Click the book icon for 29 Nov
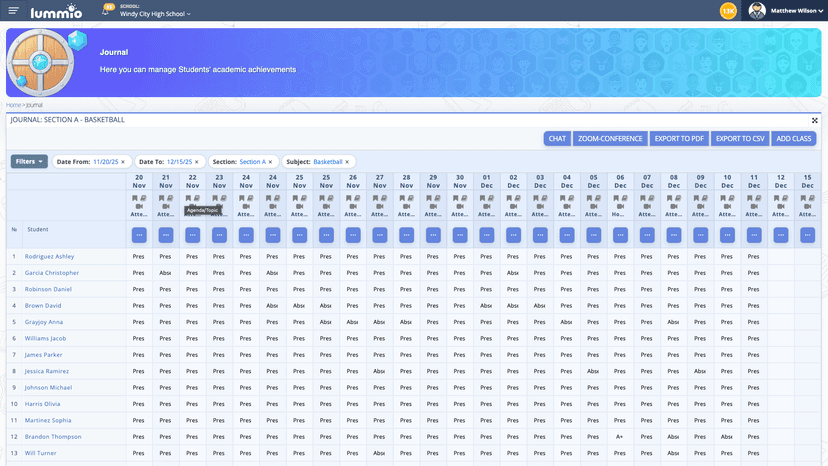828x466 pixels. [x=437, y=198]
